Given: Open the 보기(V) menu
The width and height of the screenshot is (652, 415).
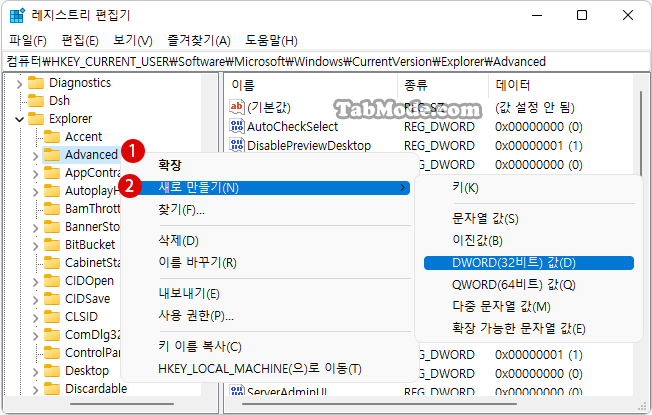Looking at the screenshot, I should click(133, 41).
